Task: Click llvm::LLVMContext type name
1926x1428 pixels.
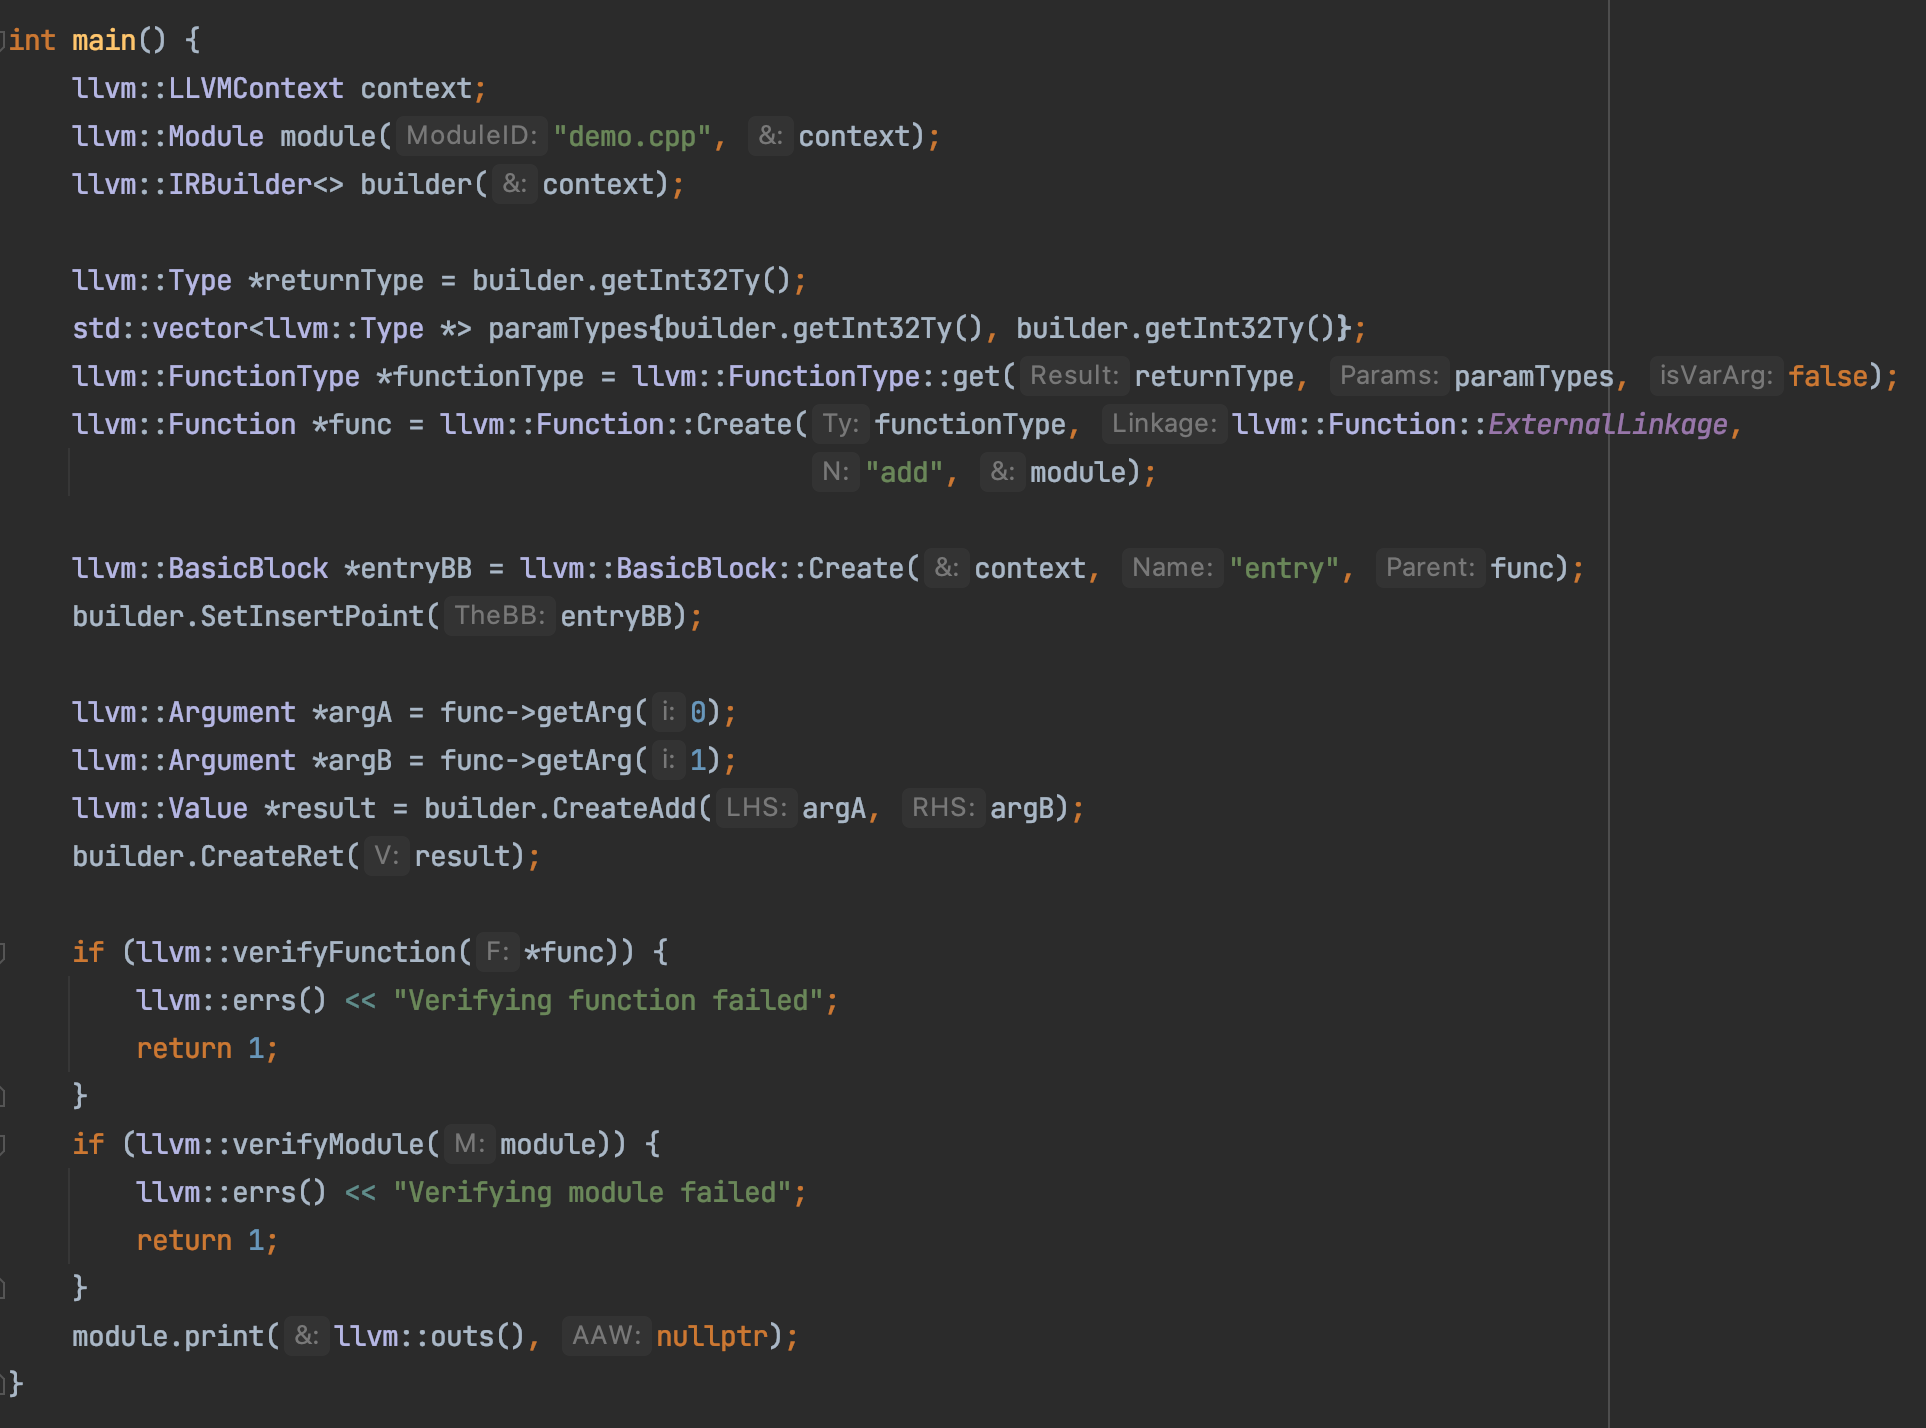Action: tap(208, 88)
